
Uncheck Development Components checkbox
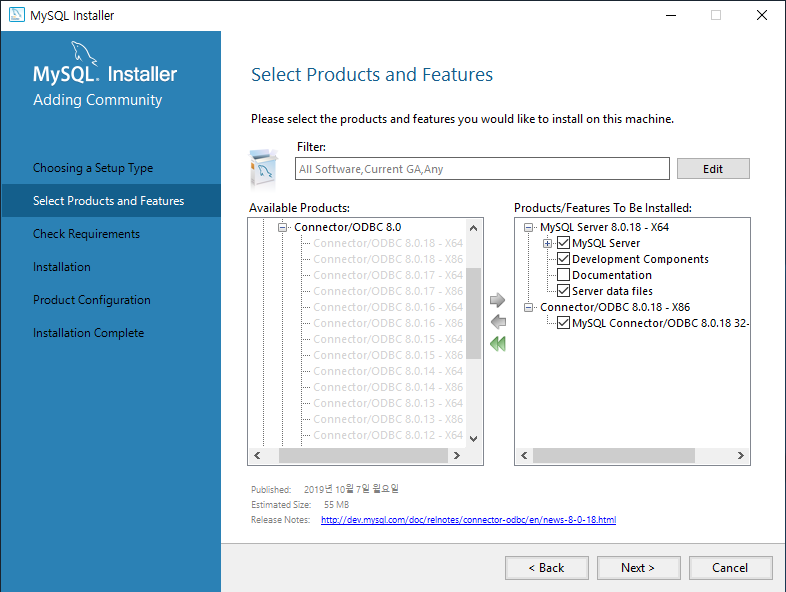(563, 259)
